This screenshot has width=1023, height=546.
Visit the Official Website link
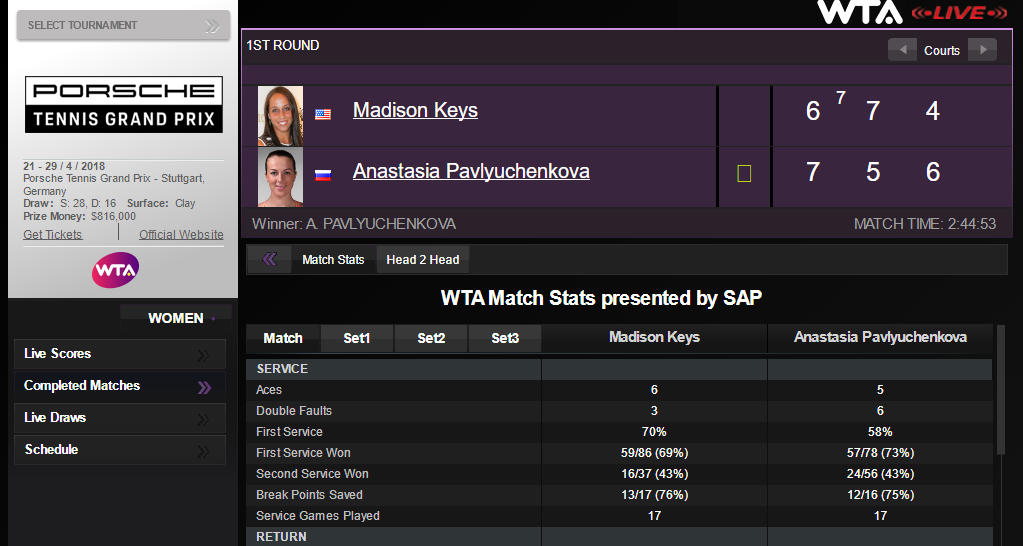[181, 235]
